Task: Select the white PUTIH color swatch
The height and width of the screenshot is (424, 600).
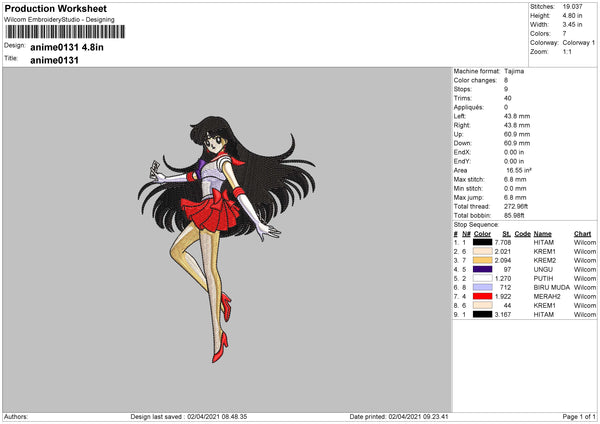Action: tap(482, 278)
